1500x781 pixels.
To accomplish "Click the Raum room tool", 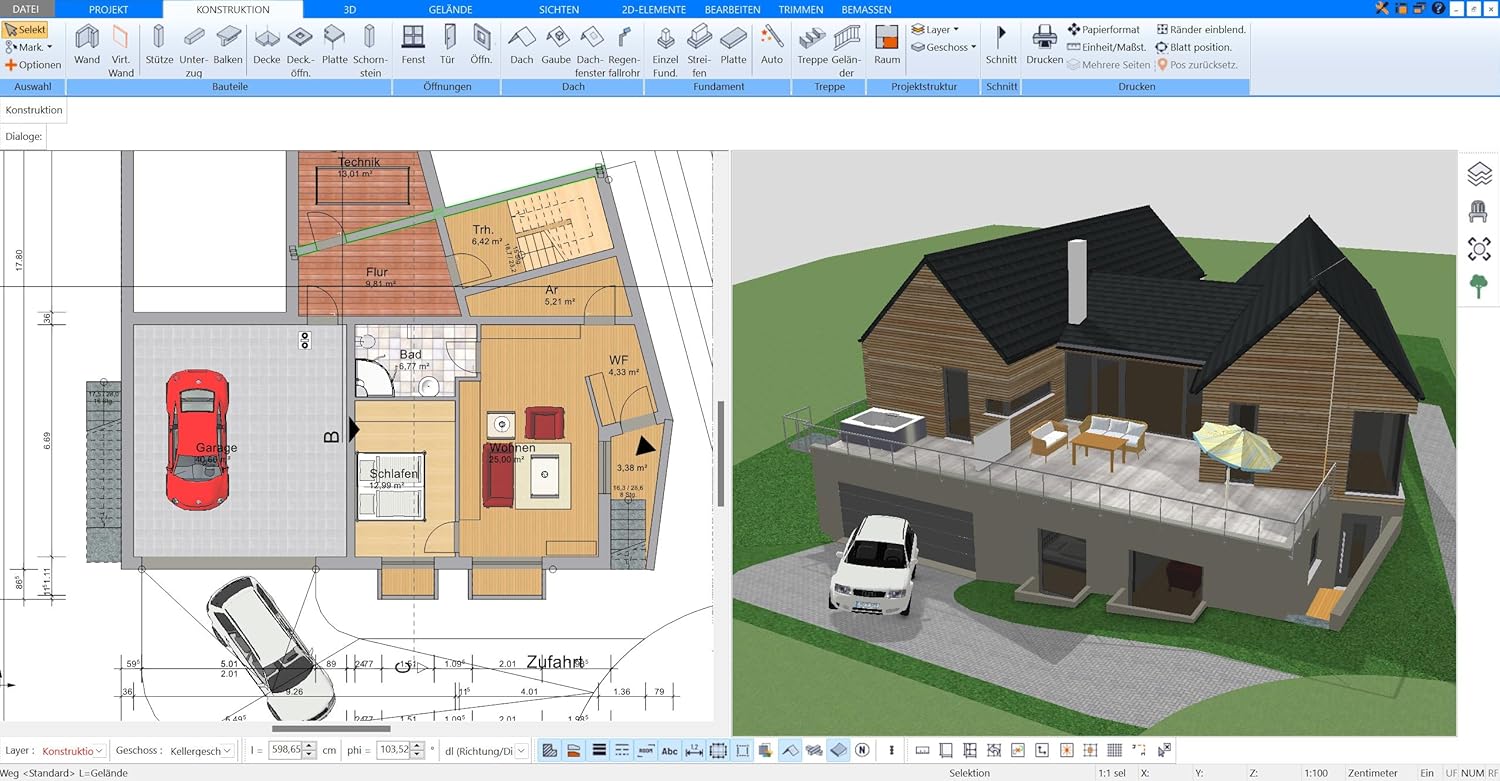I will pos(887,46).
